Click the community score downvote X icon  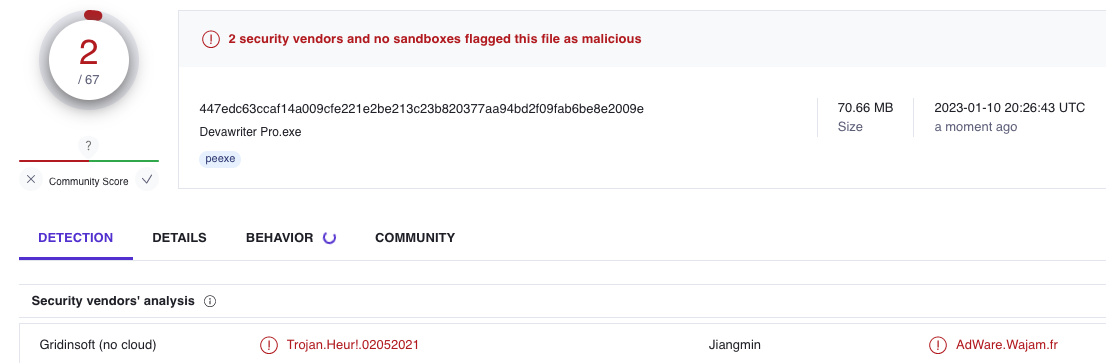point(30,180)
